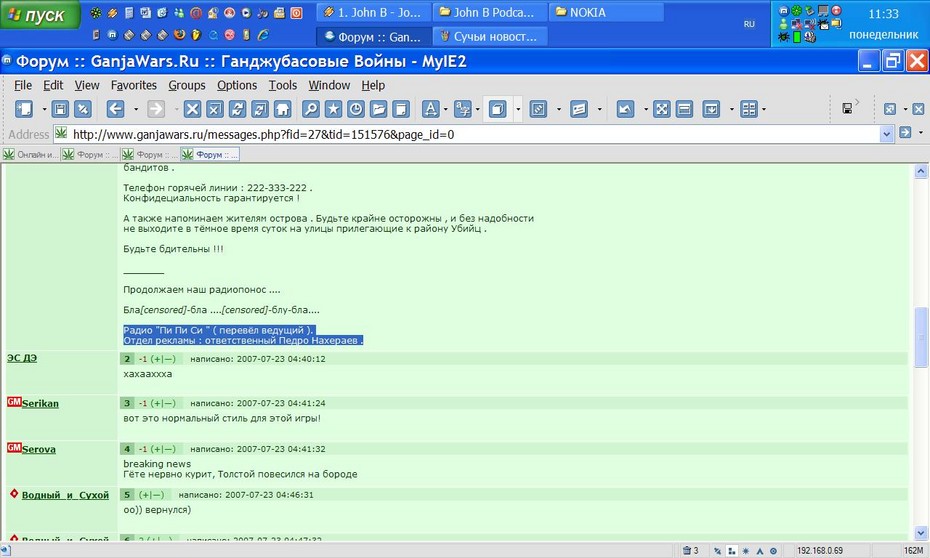Open the Groups menu
930x558 pixels.
186,85
